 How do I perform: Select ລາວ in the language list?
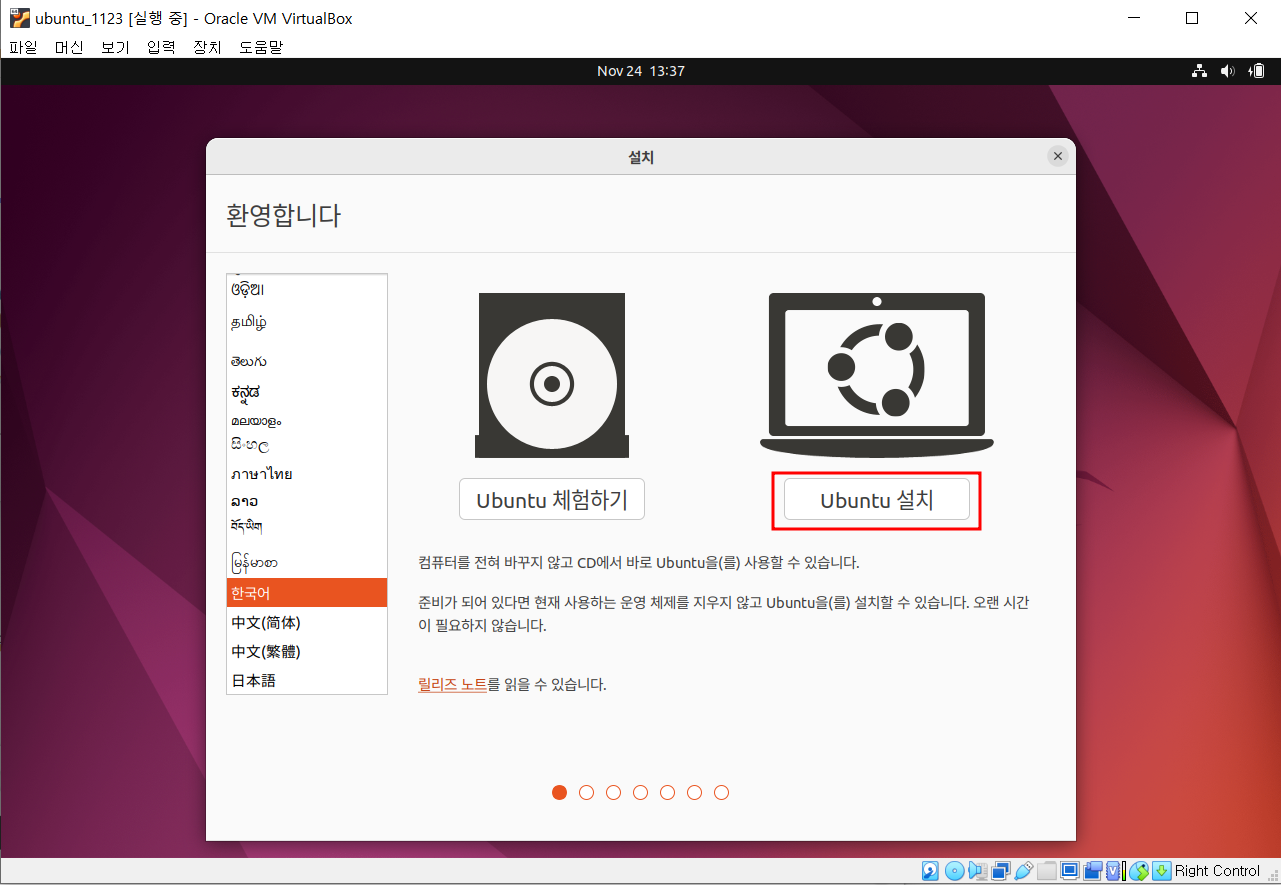pos(307,501)
